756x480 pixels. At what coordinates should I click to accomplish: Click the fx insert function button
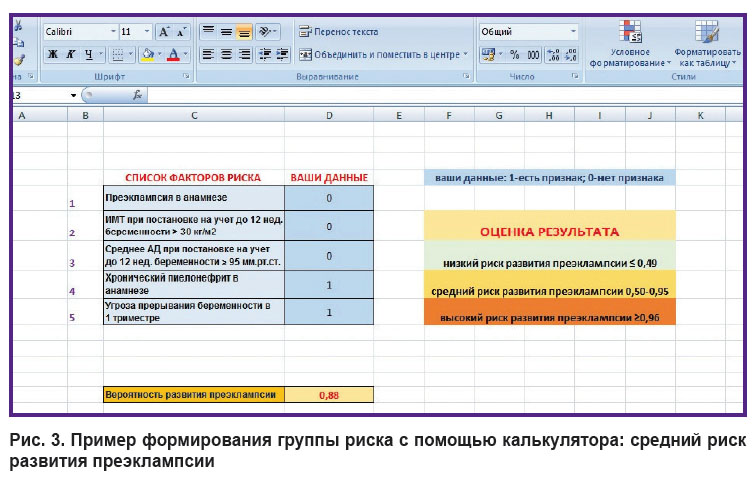coord(137,95)
